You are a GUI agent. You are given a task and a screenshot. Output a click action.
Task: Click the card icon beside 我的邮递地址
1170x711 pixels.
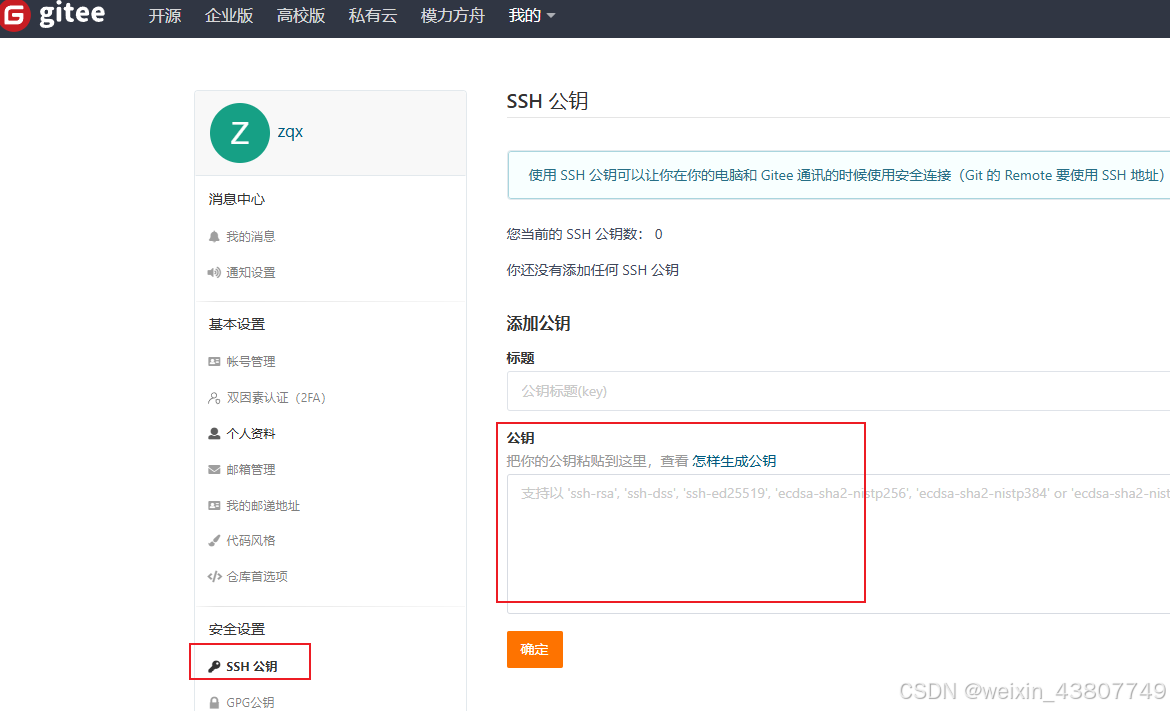pyautogui.click(x=214, y=505)
